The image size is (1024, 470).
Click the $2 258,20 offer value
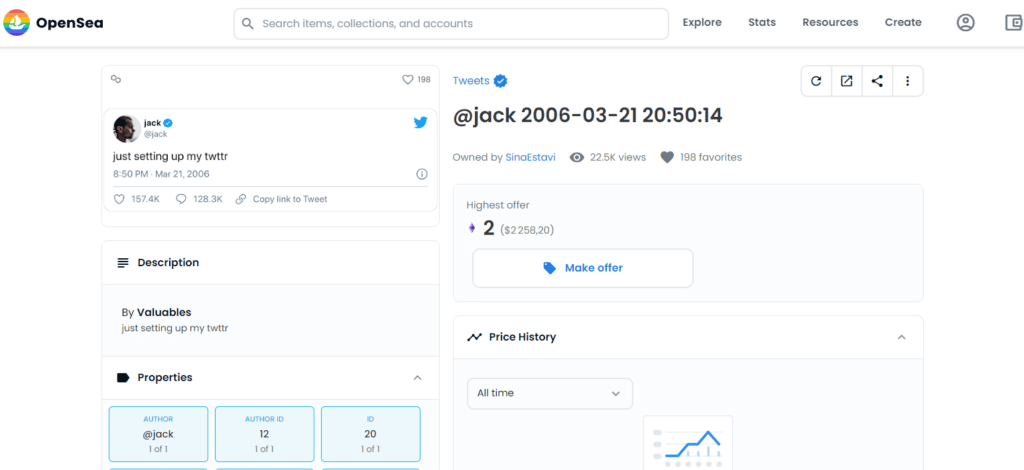[x=527, y=230]
